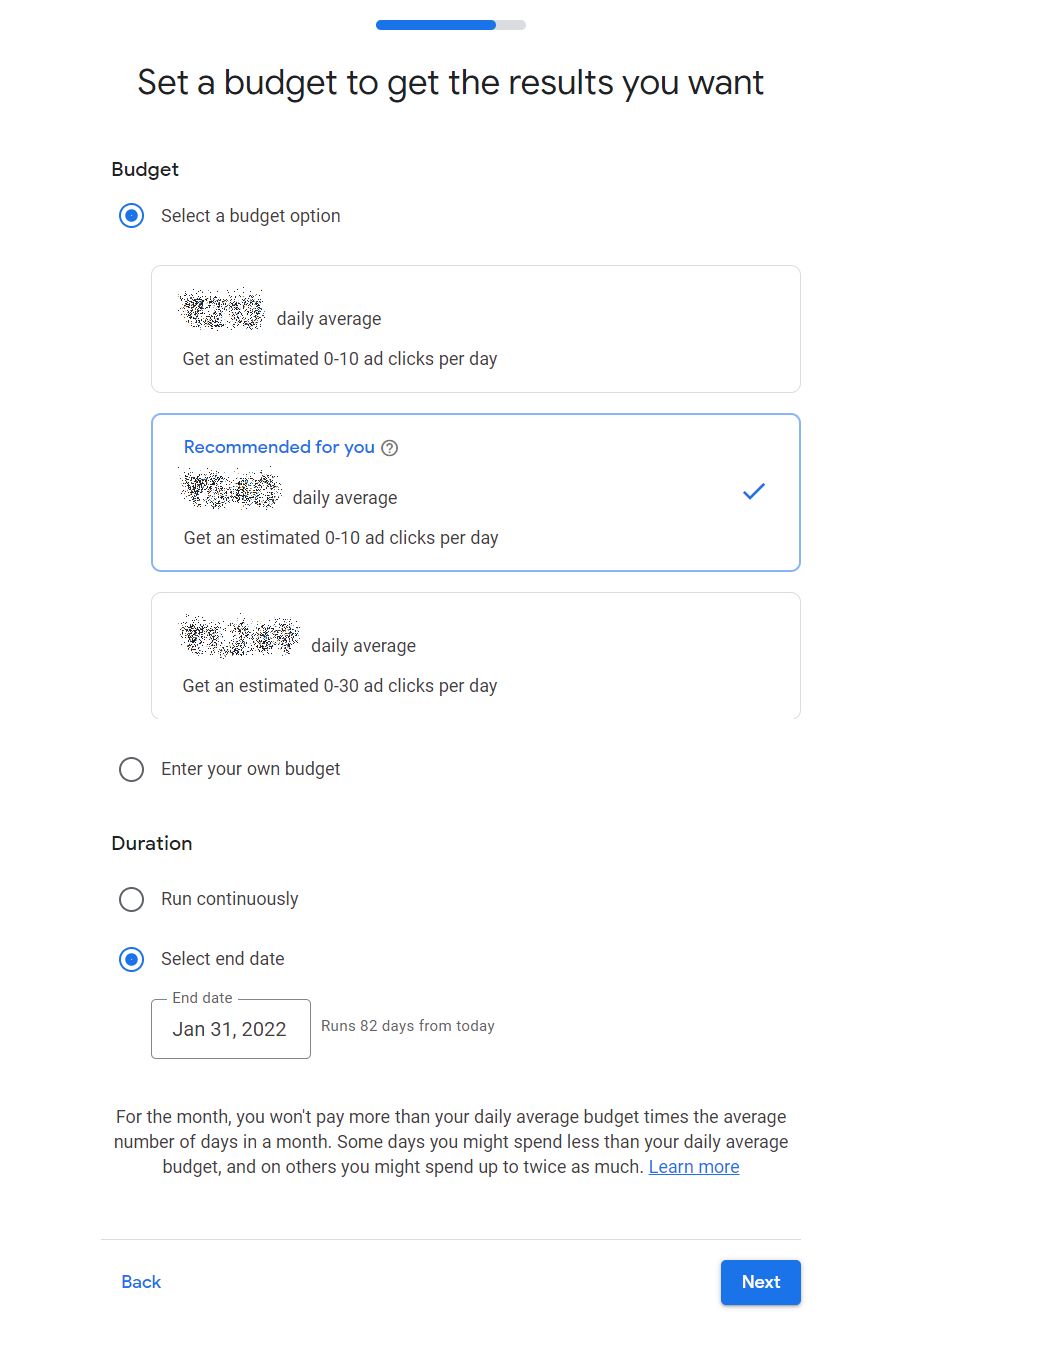This screenshot has width=1051, height=1348.
Task: Open the Learn more link
Action: coord(694,1167)
